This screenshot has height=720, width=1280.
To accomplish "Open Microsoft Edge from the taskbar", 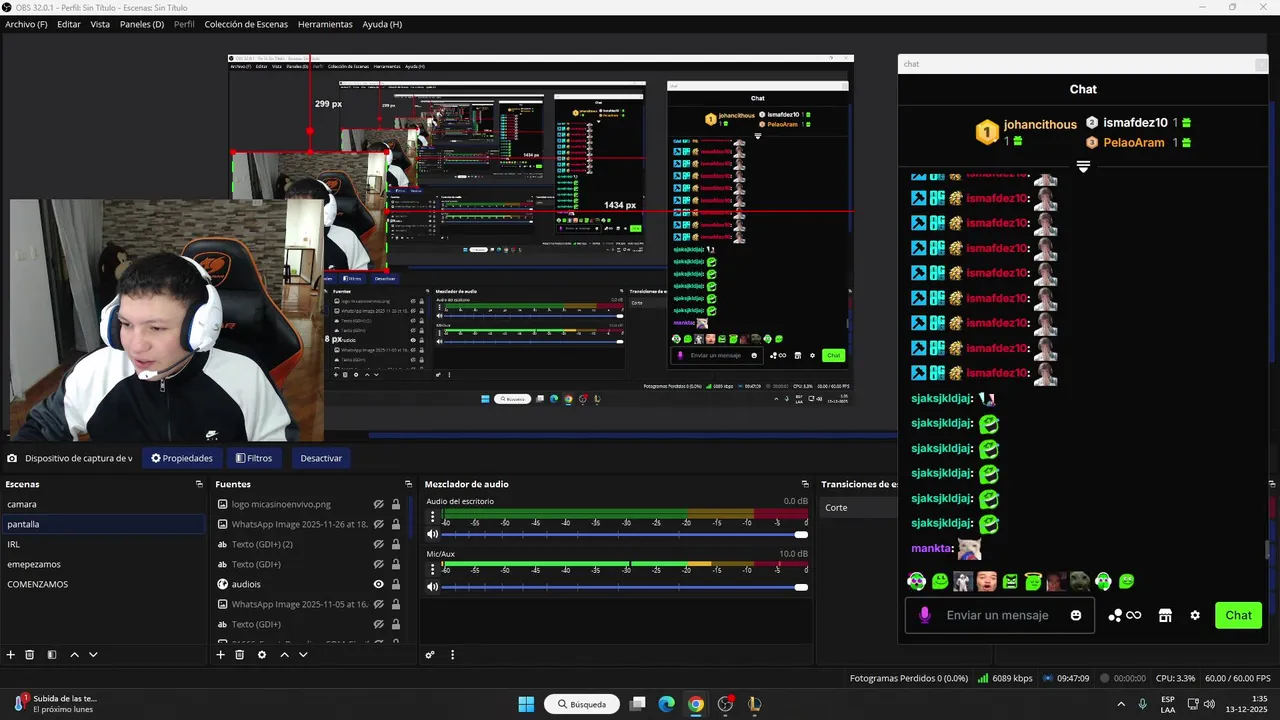I will click(667, 704).
